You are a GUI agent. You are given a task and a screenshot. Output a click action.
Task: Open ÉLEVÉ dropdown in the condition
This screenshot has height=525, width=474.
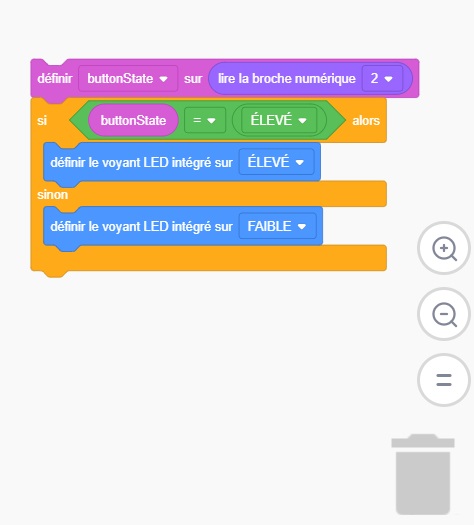[x=279, y=120]
